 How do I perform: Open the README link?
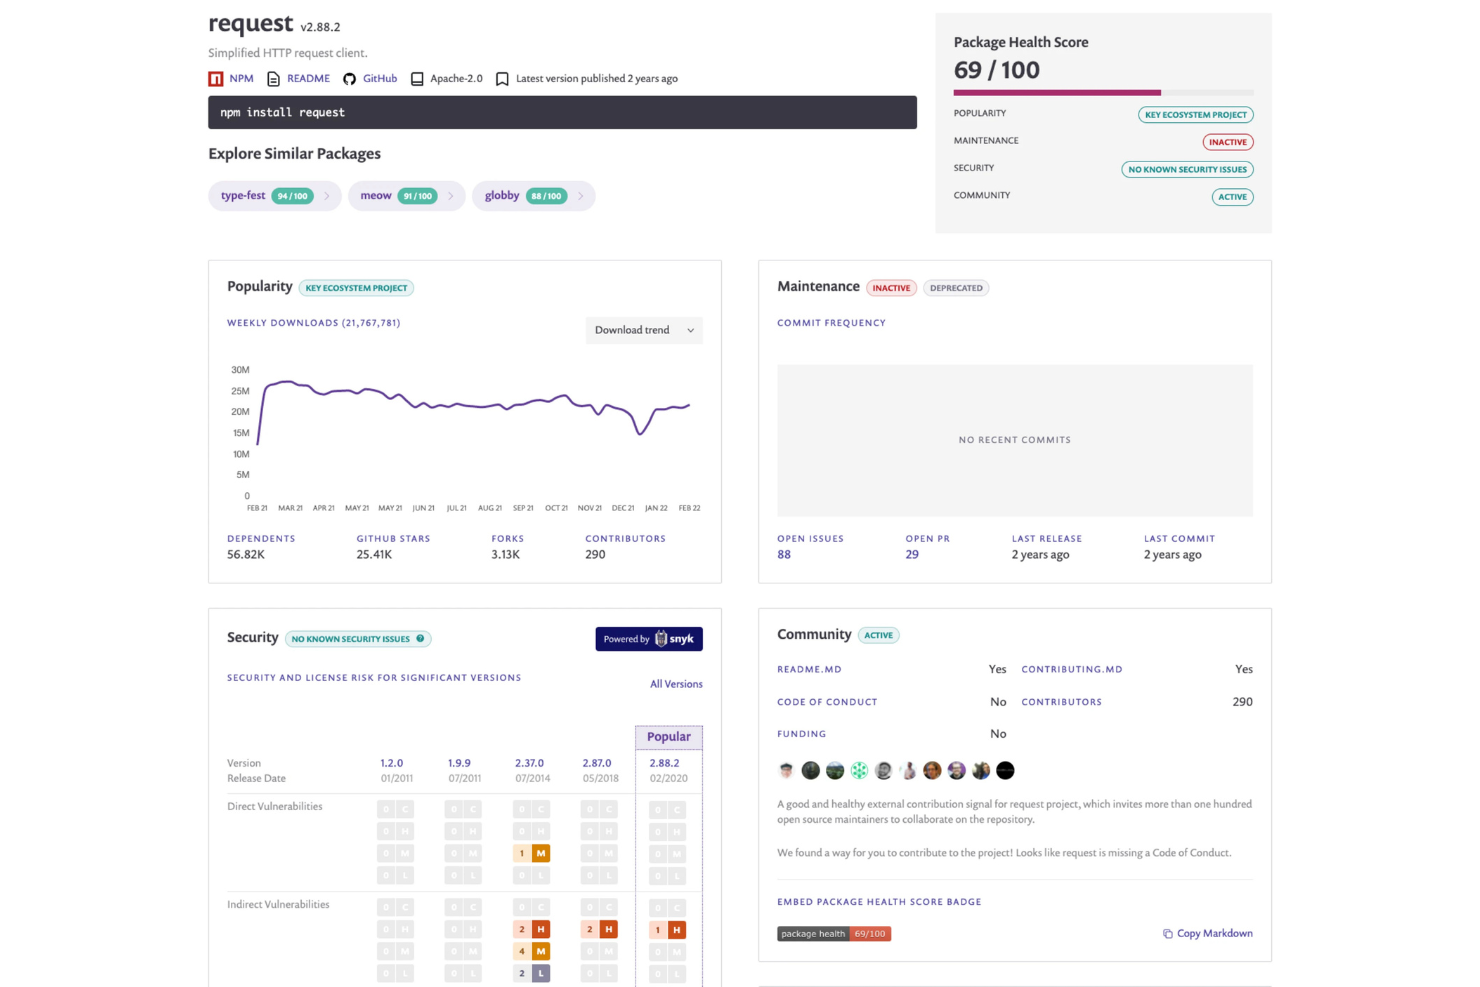pos(308,79)
